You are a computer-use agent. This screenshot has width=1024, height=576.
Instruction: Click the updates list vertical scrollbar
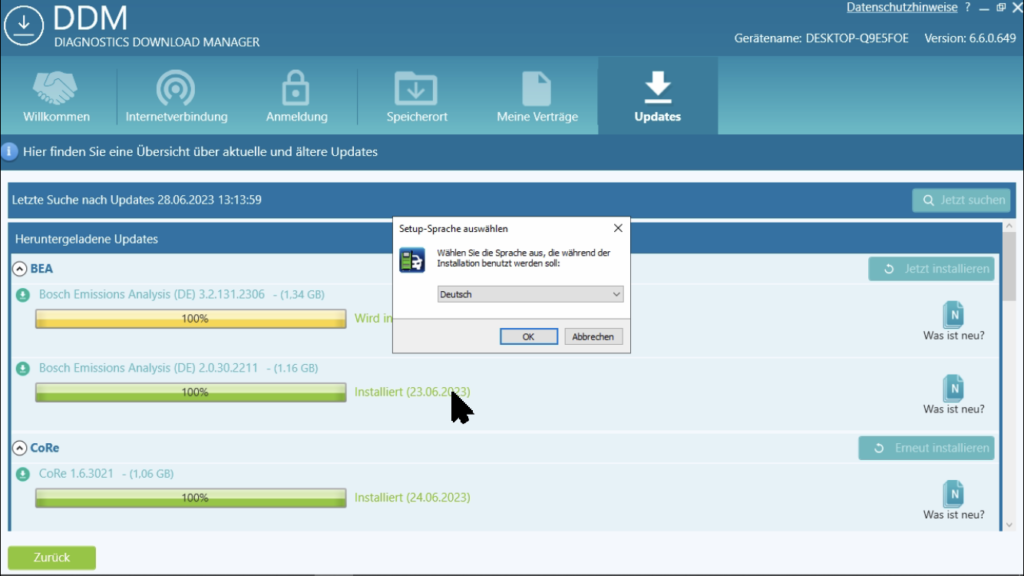click(x=1009, y=264)
